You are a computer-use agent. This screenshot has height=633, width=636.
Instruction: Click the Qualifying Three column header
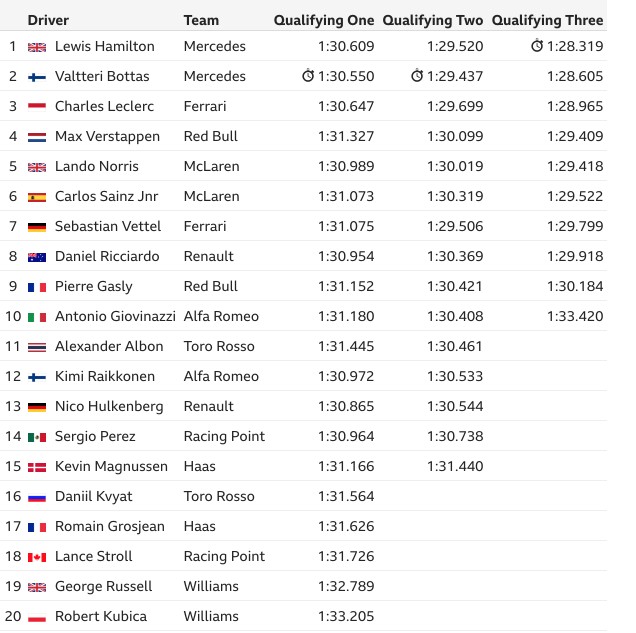pyautogui.click(x=548, y=20)
